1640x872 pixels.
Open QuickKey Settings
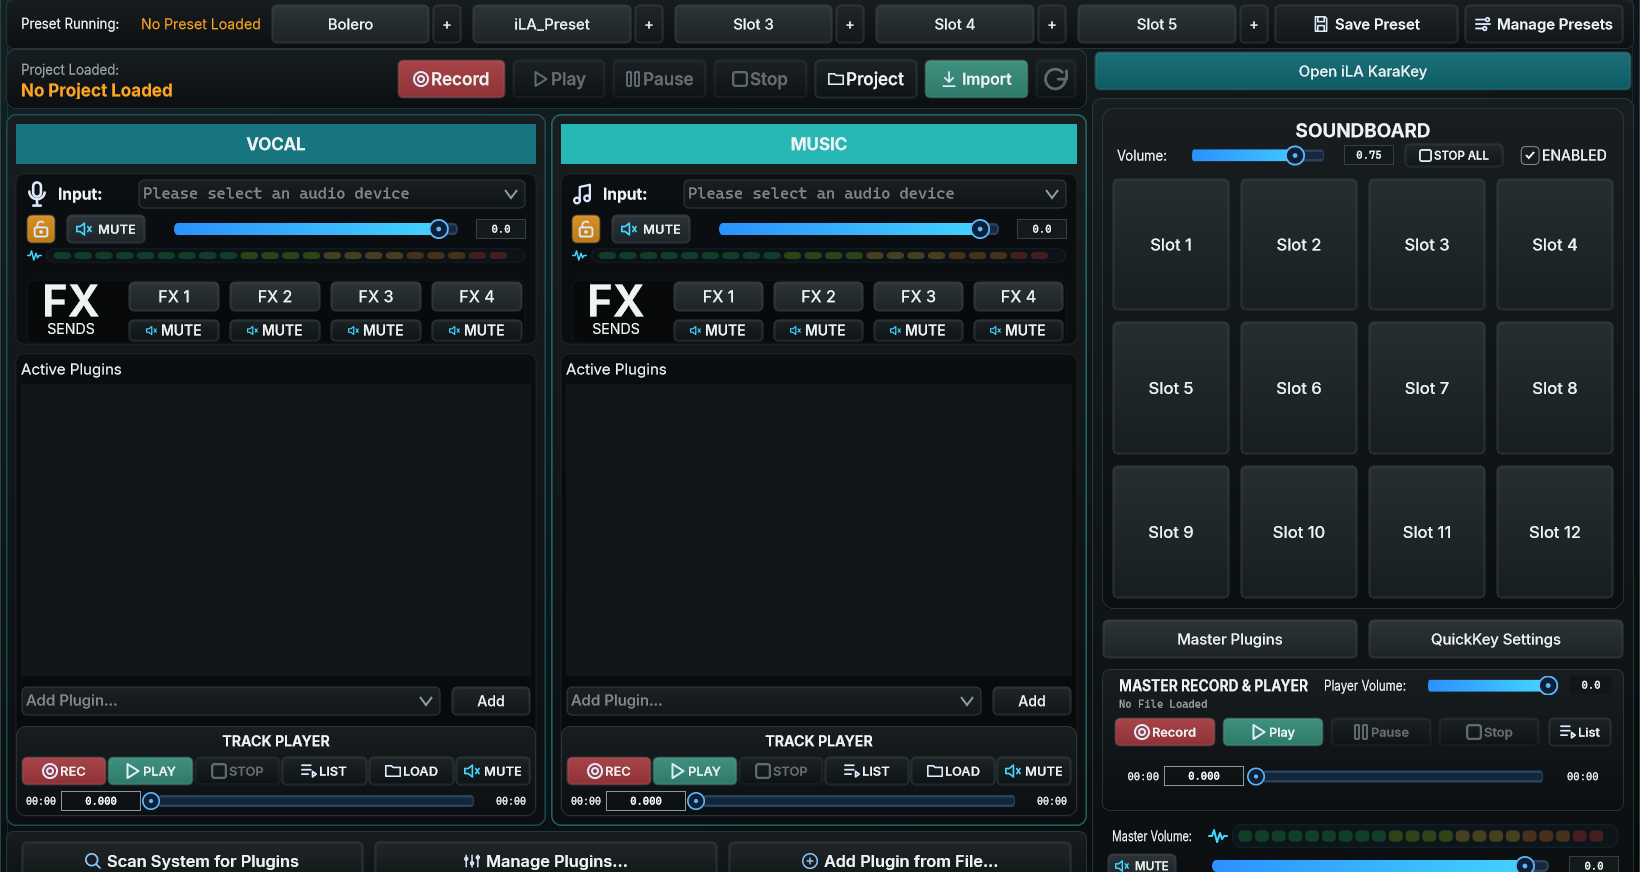1496,639
